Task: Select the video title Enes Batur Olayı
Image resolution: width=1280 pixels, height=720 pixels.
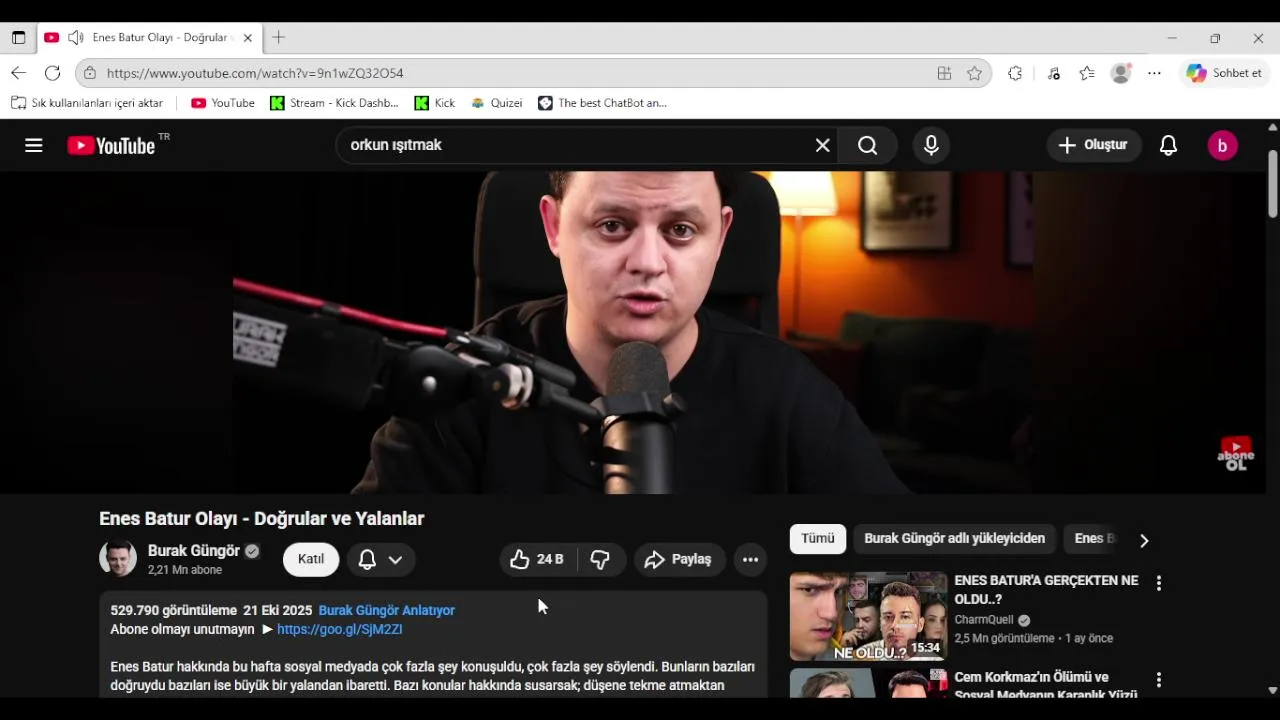Action: [x=262, y=519]
